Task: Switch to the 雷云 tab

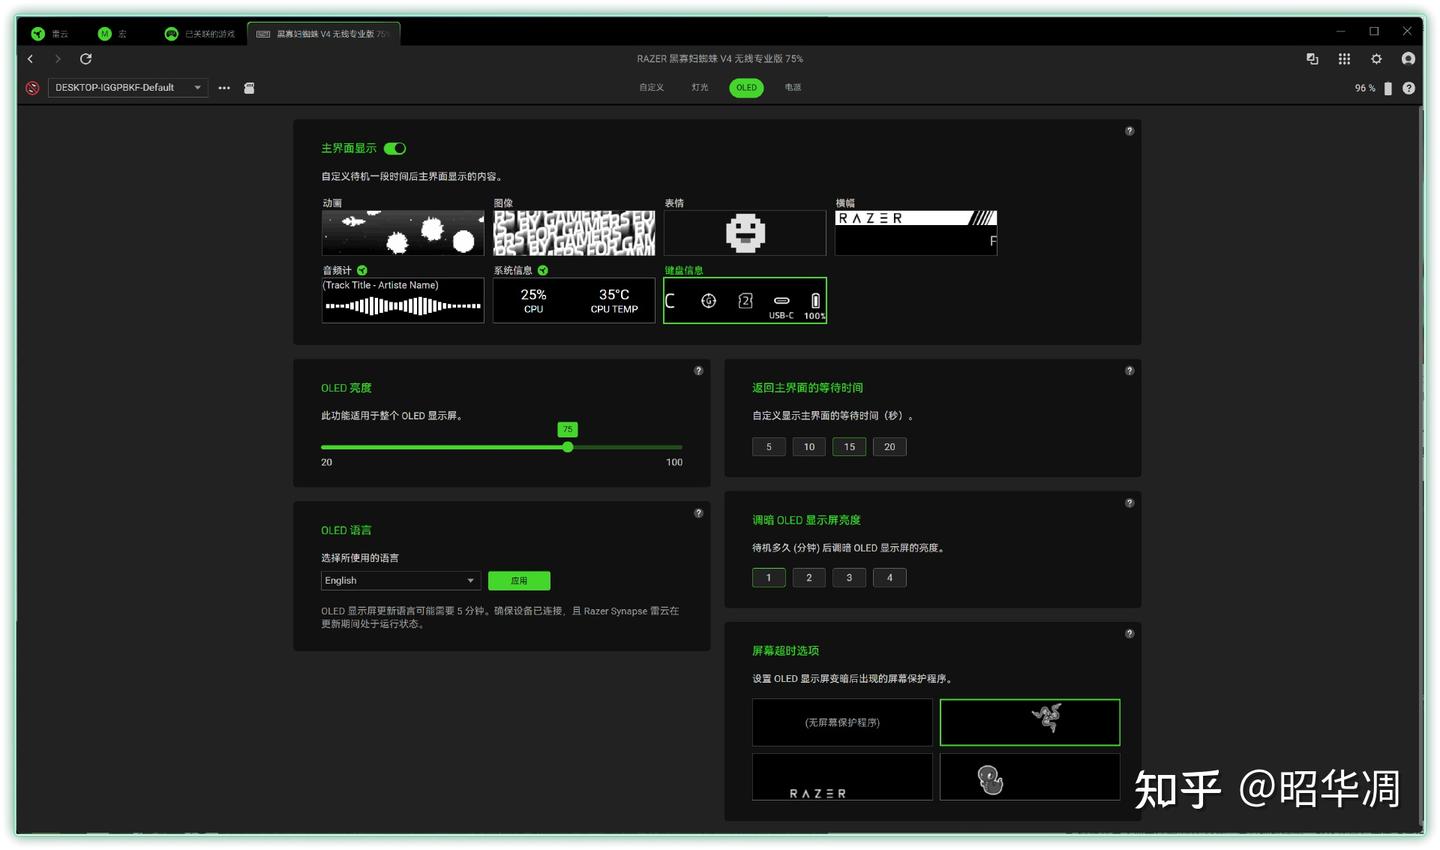Action: pyautogui.click(x=50, y=34)
